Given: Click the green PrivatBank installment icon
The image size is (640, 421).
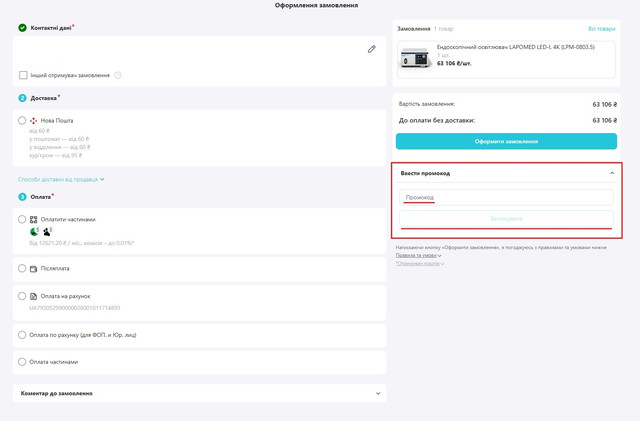Looking at the screenshot, I should pos(35,231).
